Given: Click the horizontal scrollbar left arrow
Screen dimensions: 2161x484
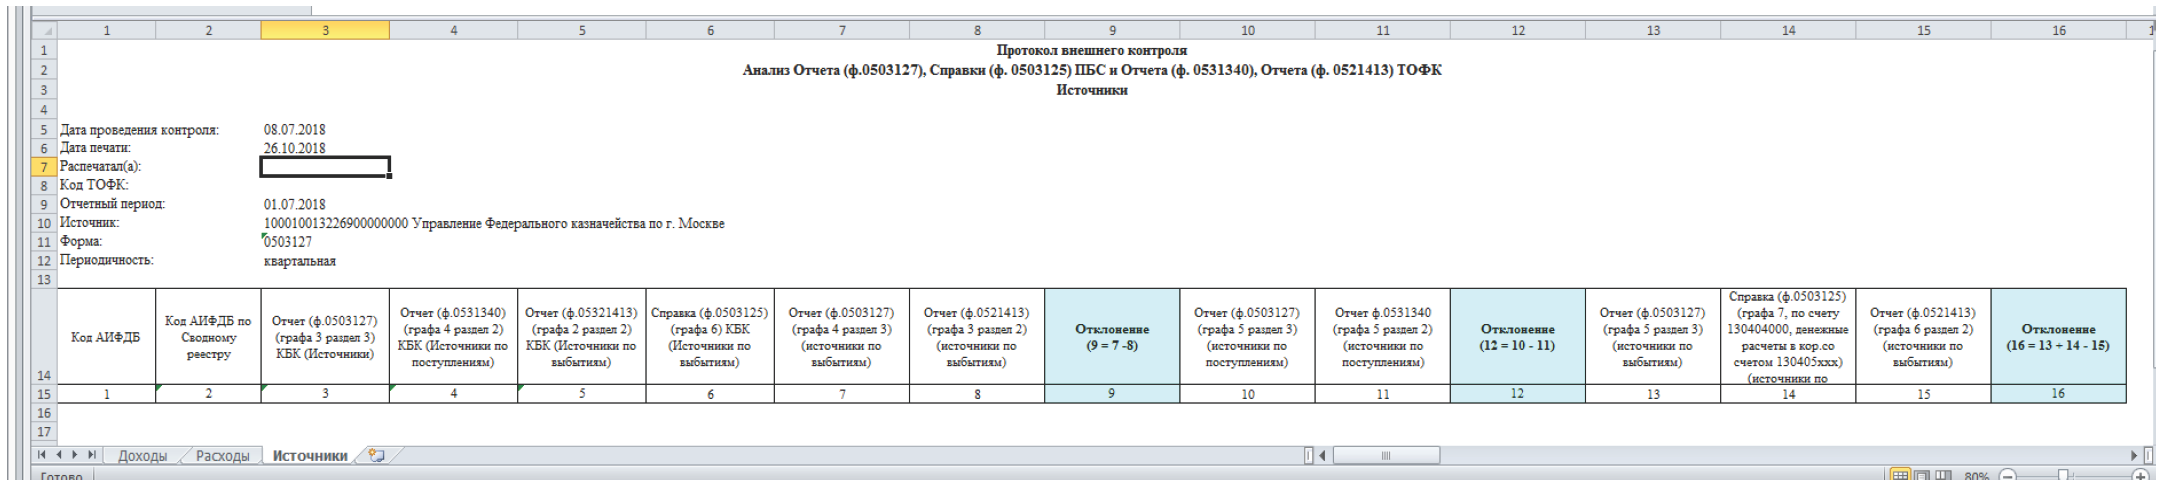Looking at the screenshot, I should point(1322,456).
